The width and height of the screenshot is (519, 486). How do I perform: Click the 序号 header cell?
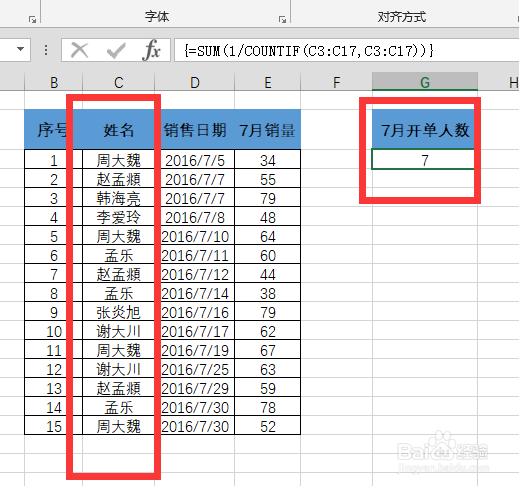[53, 129]
